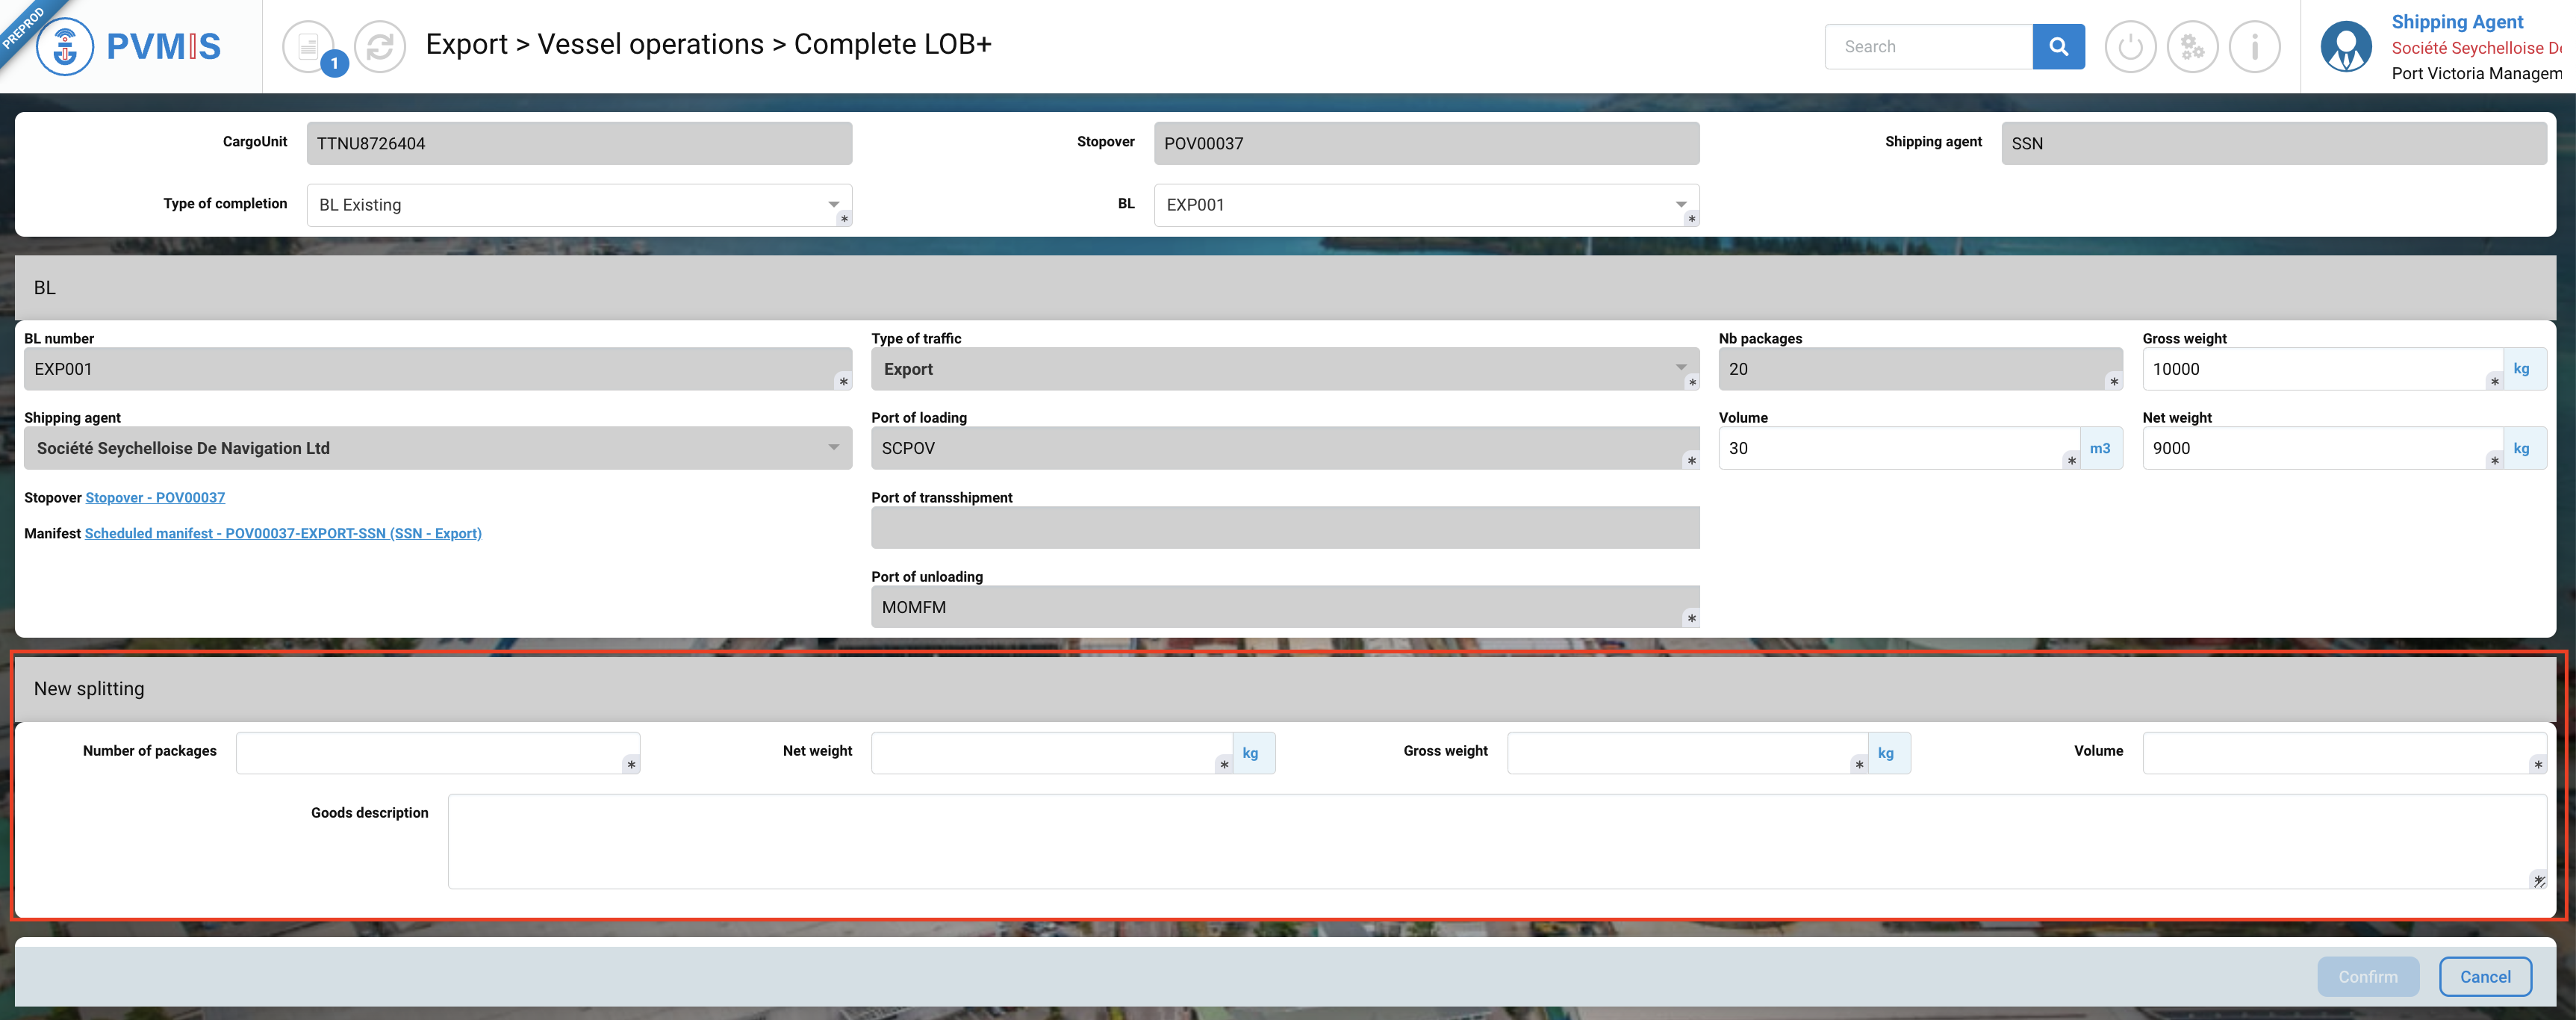Screen dimensions: 2576x1020
Task: Click the Société Seychelloise red company name in header
Action: coord(2476,48)
